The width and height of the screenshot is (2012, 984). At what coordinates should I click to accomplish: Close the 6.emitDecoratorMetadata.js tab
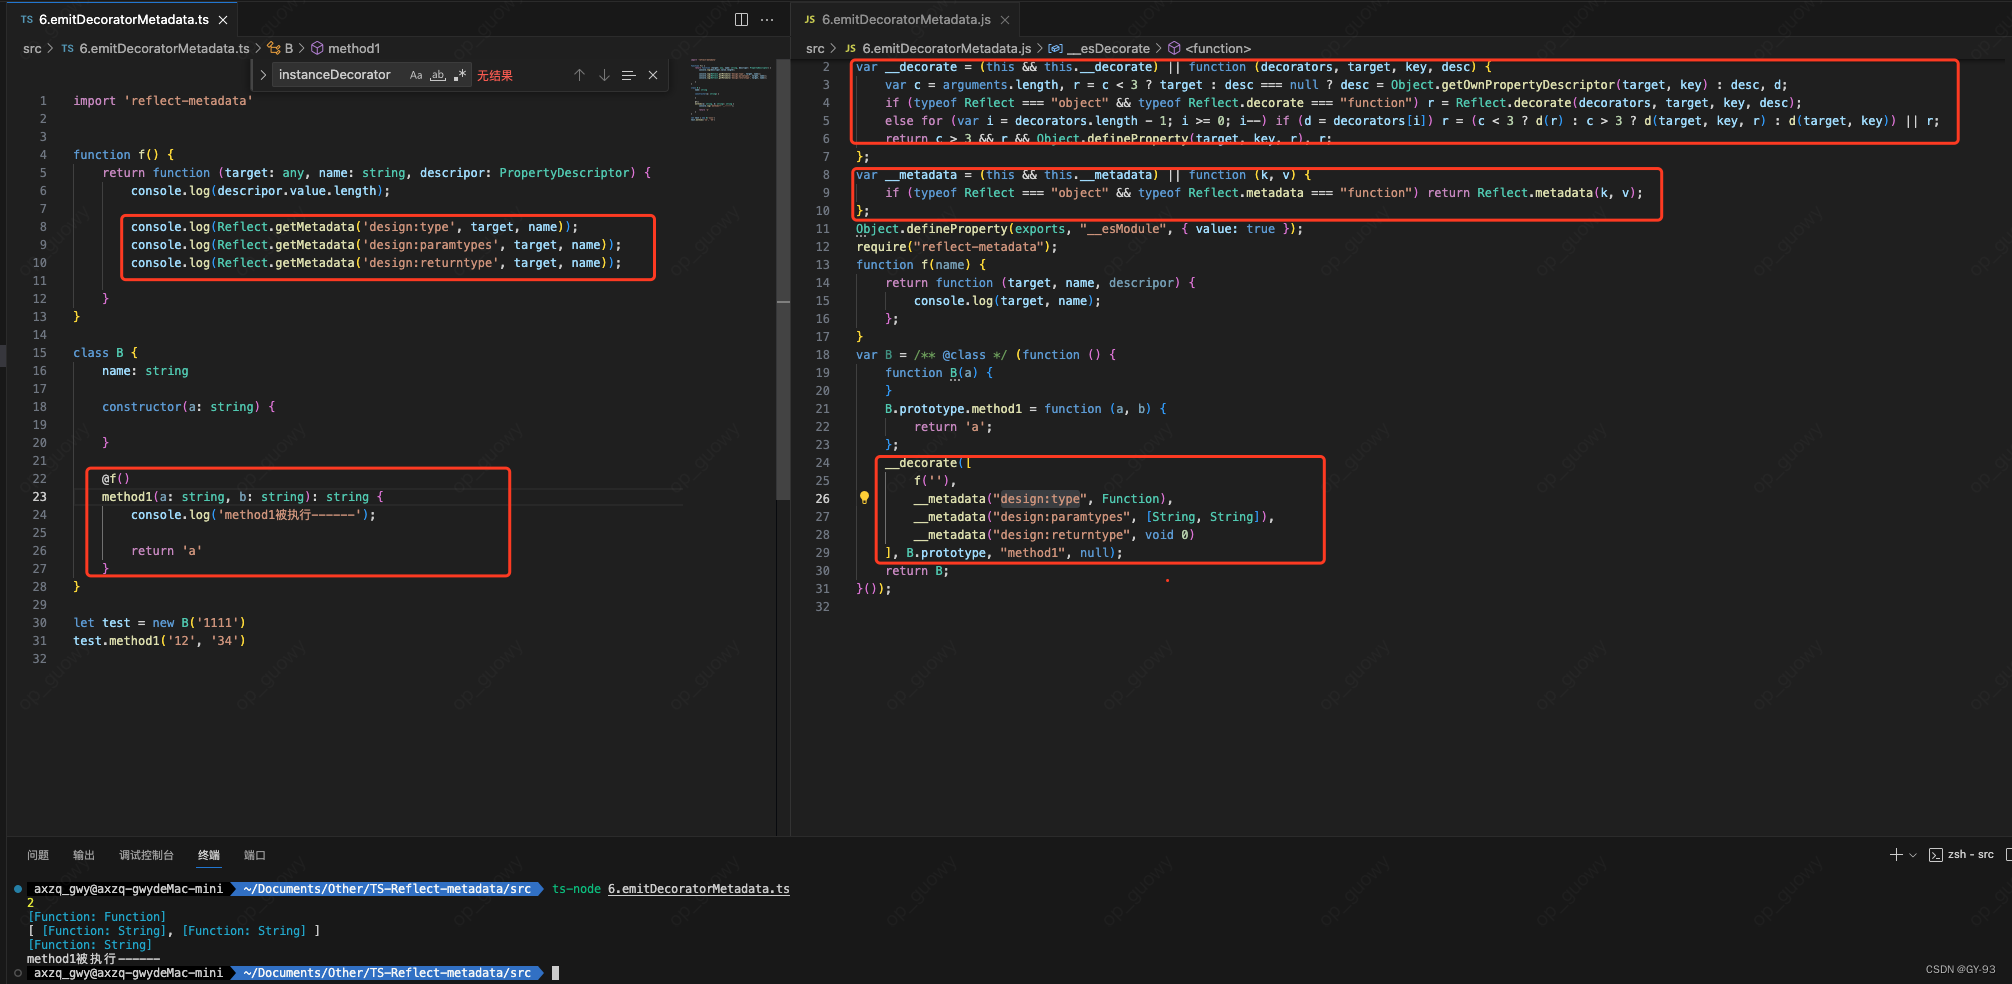coord(1005,20)
